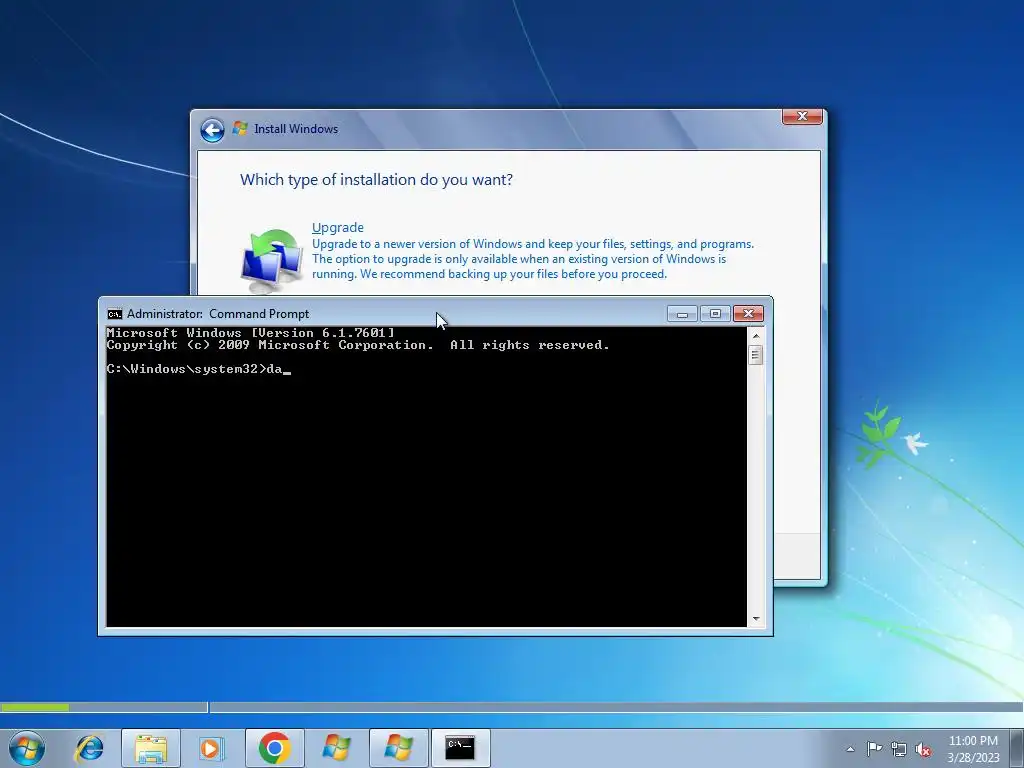Open the Upgrade installation option link
Viewport: 1024px width, 768px height.
(x=338, y=227)
